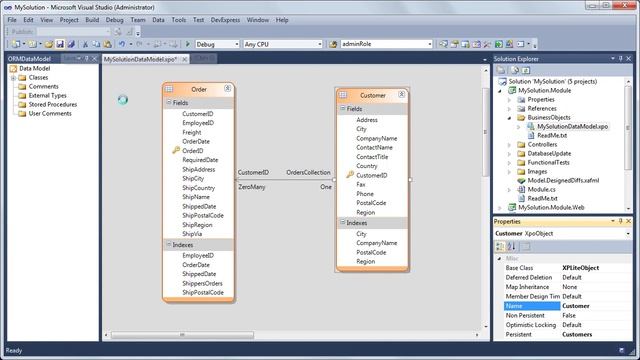Collapse the Customer class box
This screenshot has width=640, height=360.
pos(402,94)
